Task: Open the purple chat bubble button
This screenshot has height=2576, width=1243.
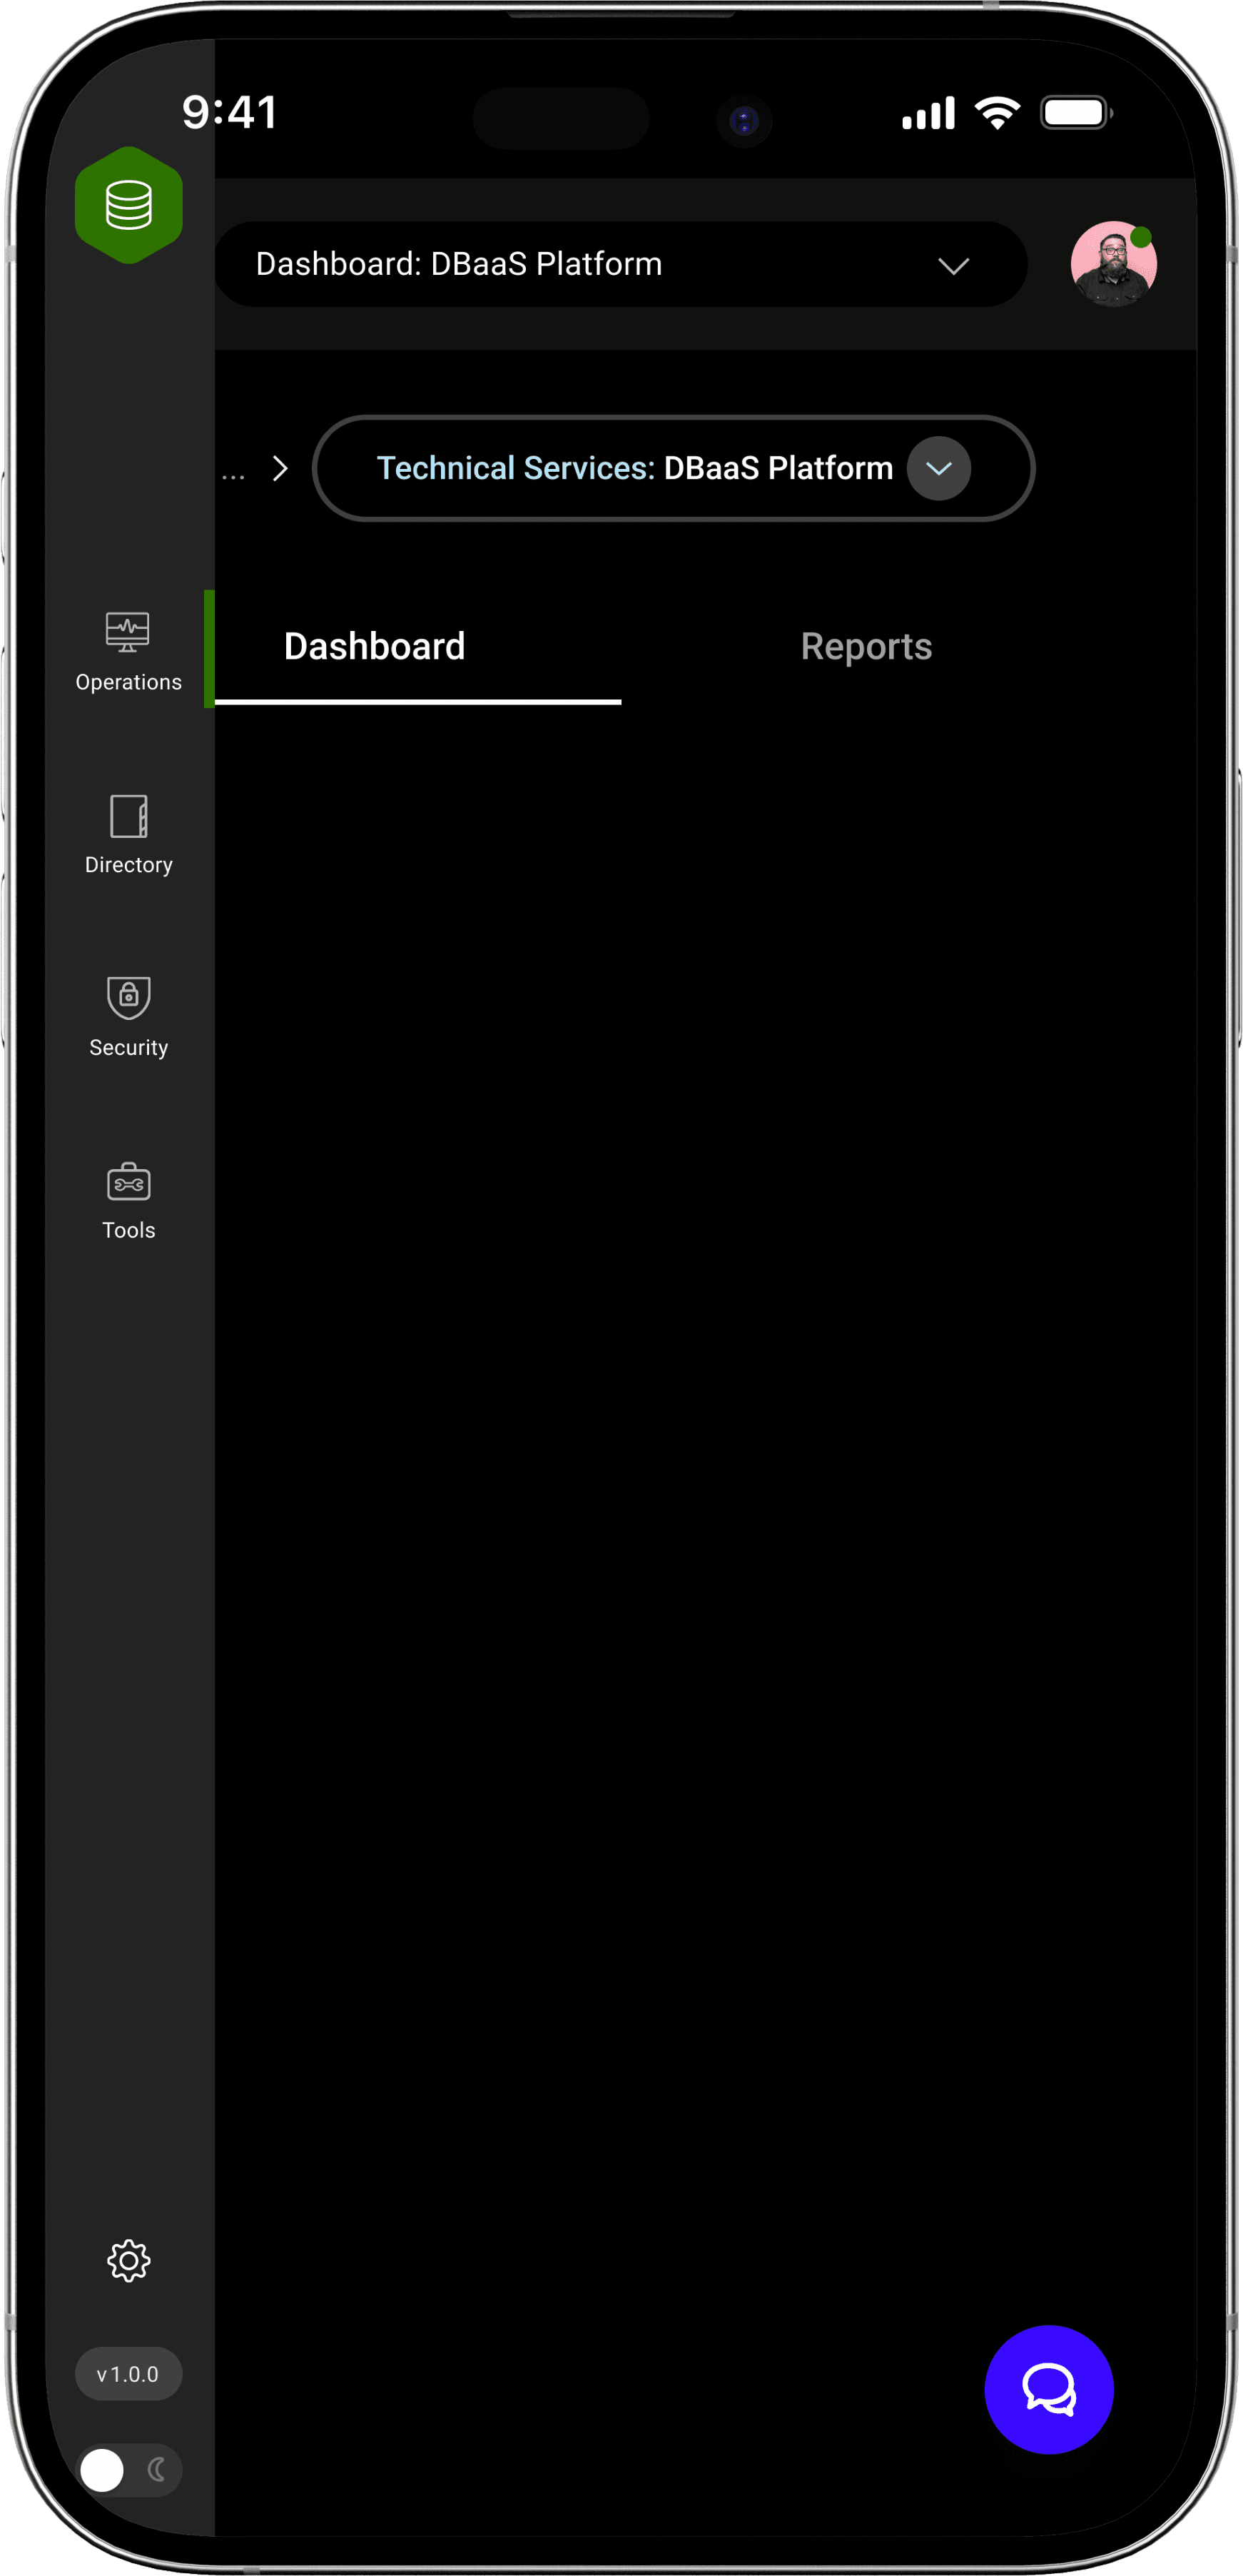Action: coord(1048,2389)
